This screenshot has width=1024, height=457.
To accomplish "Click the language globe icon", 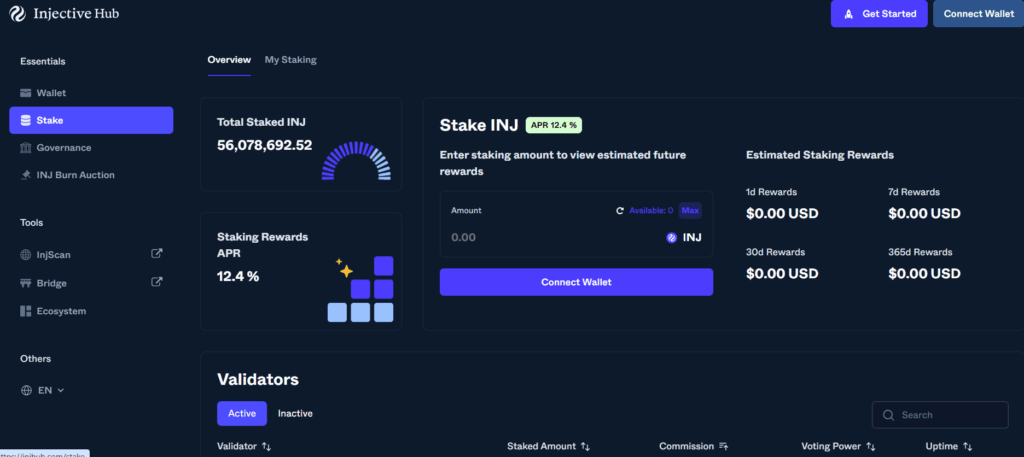I will coord(27,390).
